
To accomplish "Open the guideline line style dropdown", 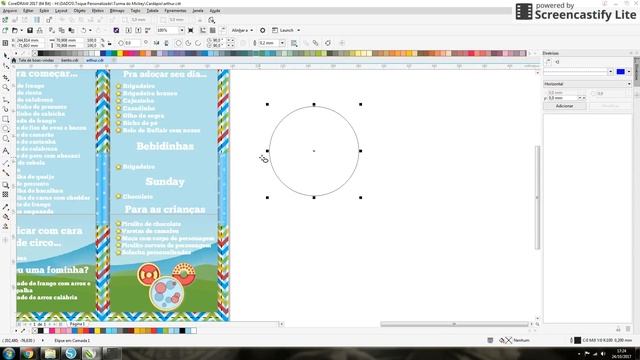I will click(611, 72).
